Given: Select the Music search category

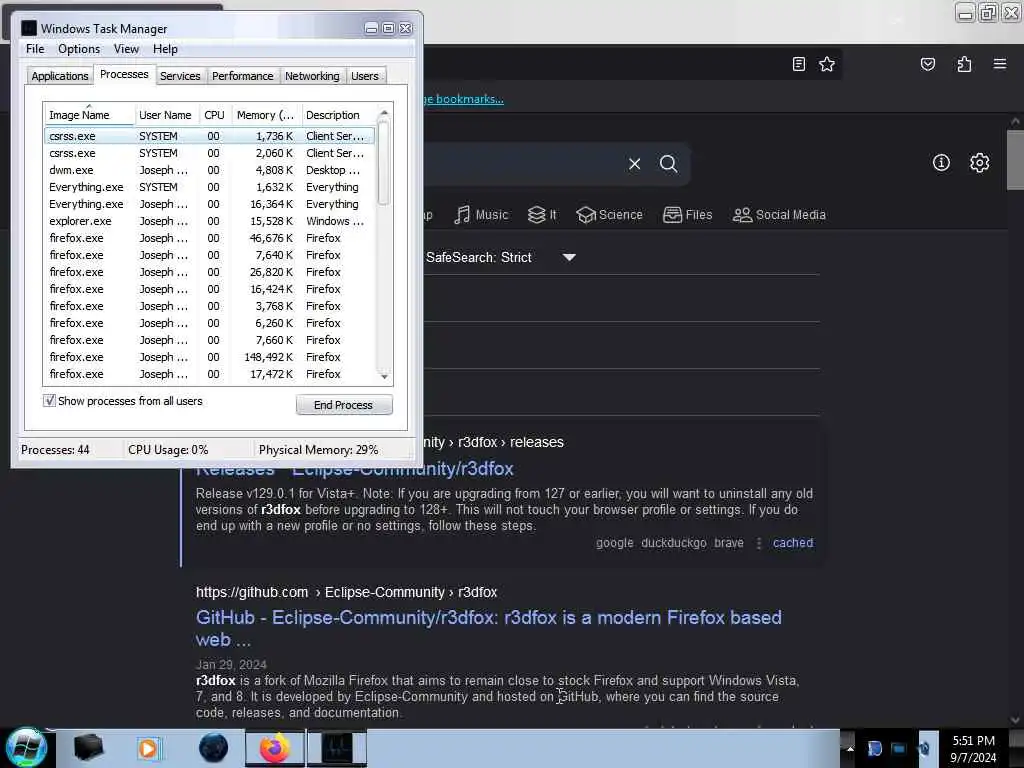Looking at the screenshot, I should pos(481,215).
